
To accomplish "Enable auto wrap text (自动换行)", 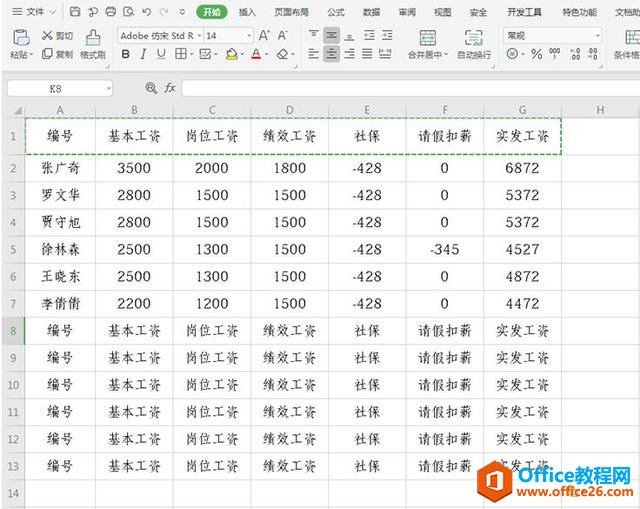I will (473, 44).
